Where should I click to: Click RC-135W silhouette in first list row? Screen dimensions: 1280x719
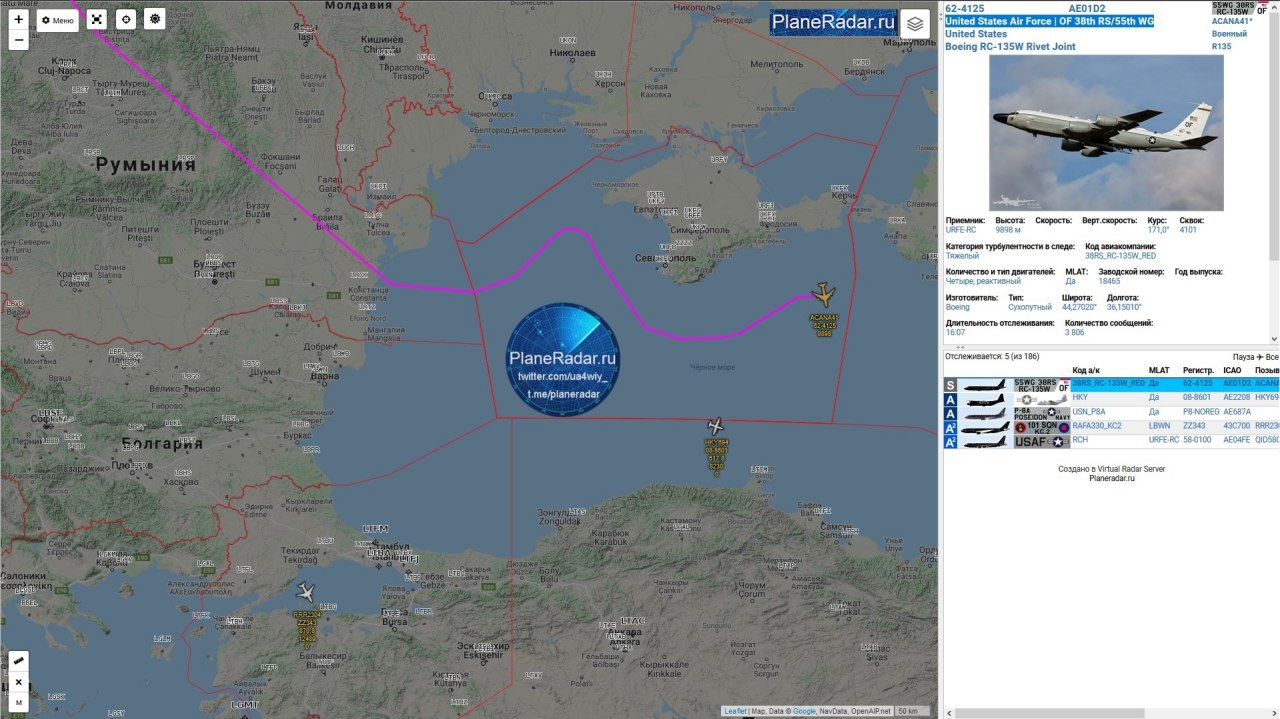[985, 385]
